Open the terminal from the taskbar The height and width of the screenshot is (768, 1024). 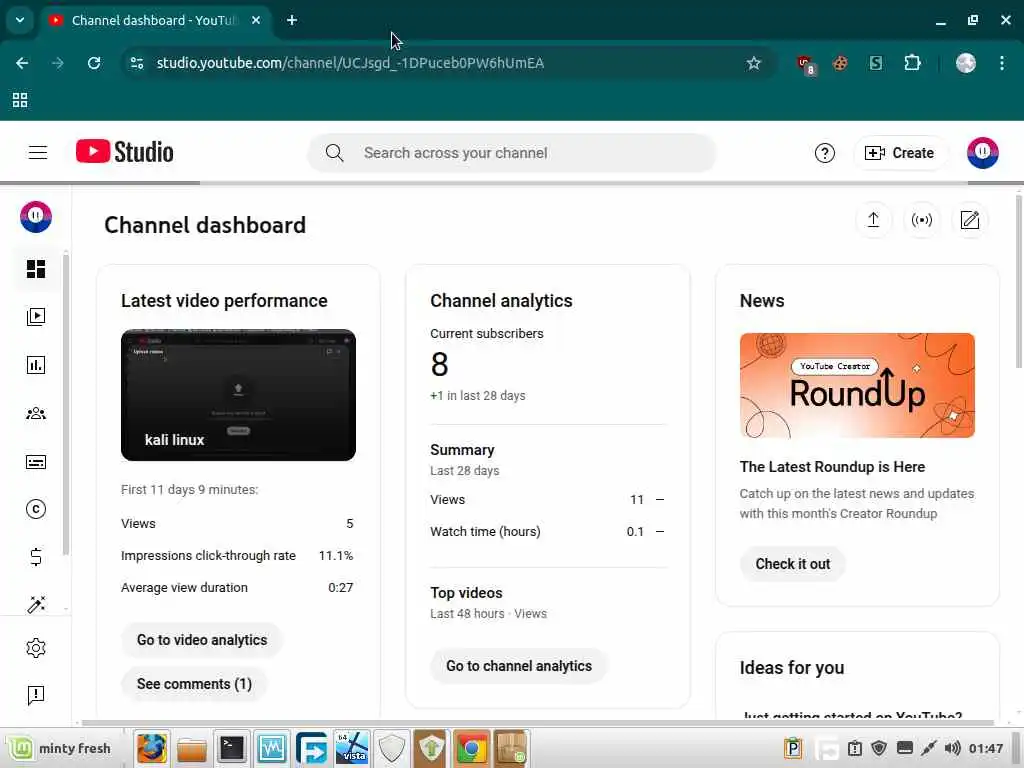click(232, 748)
